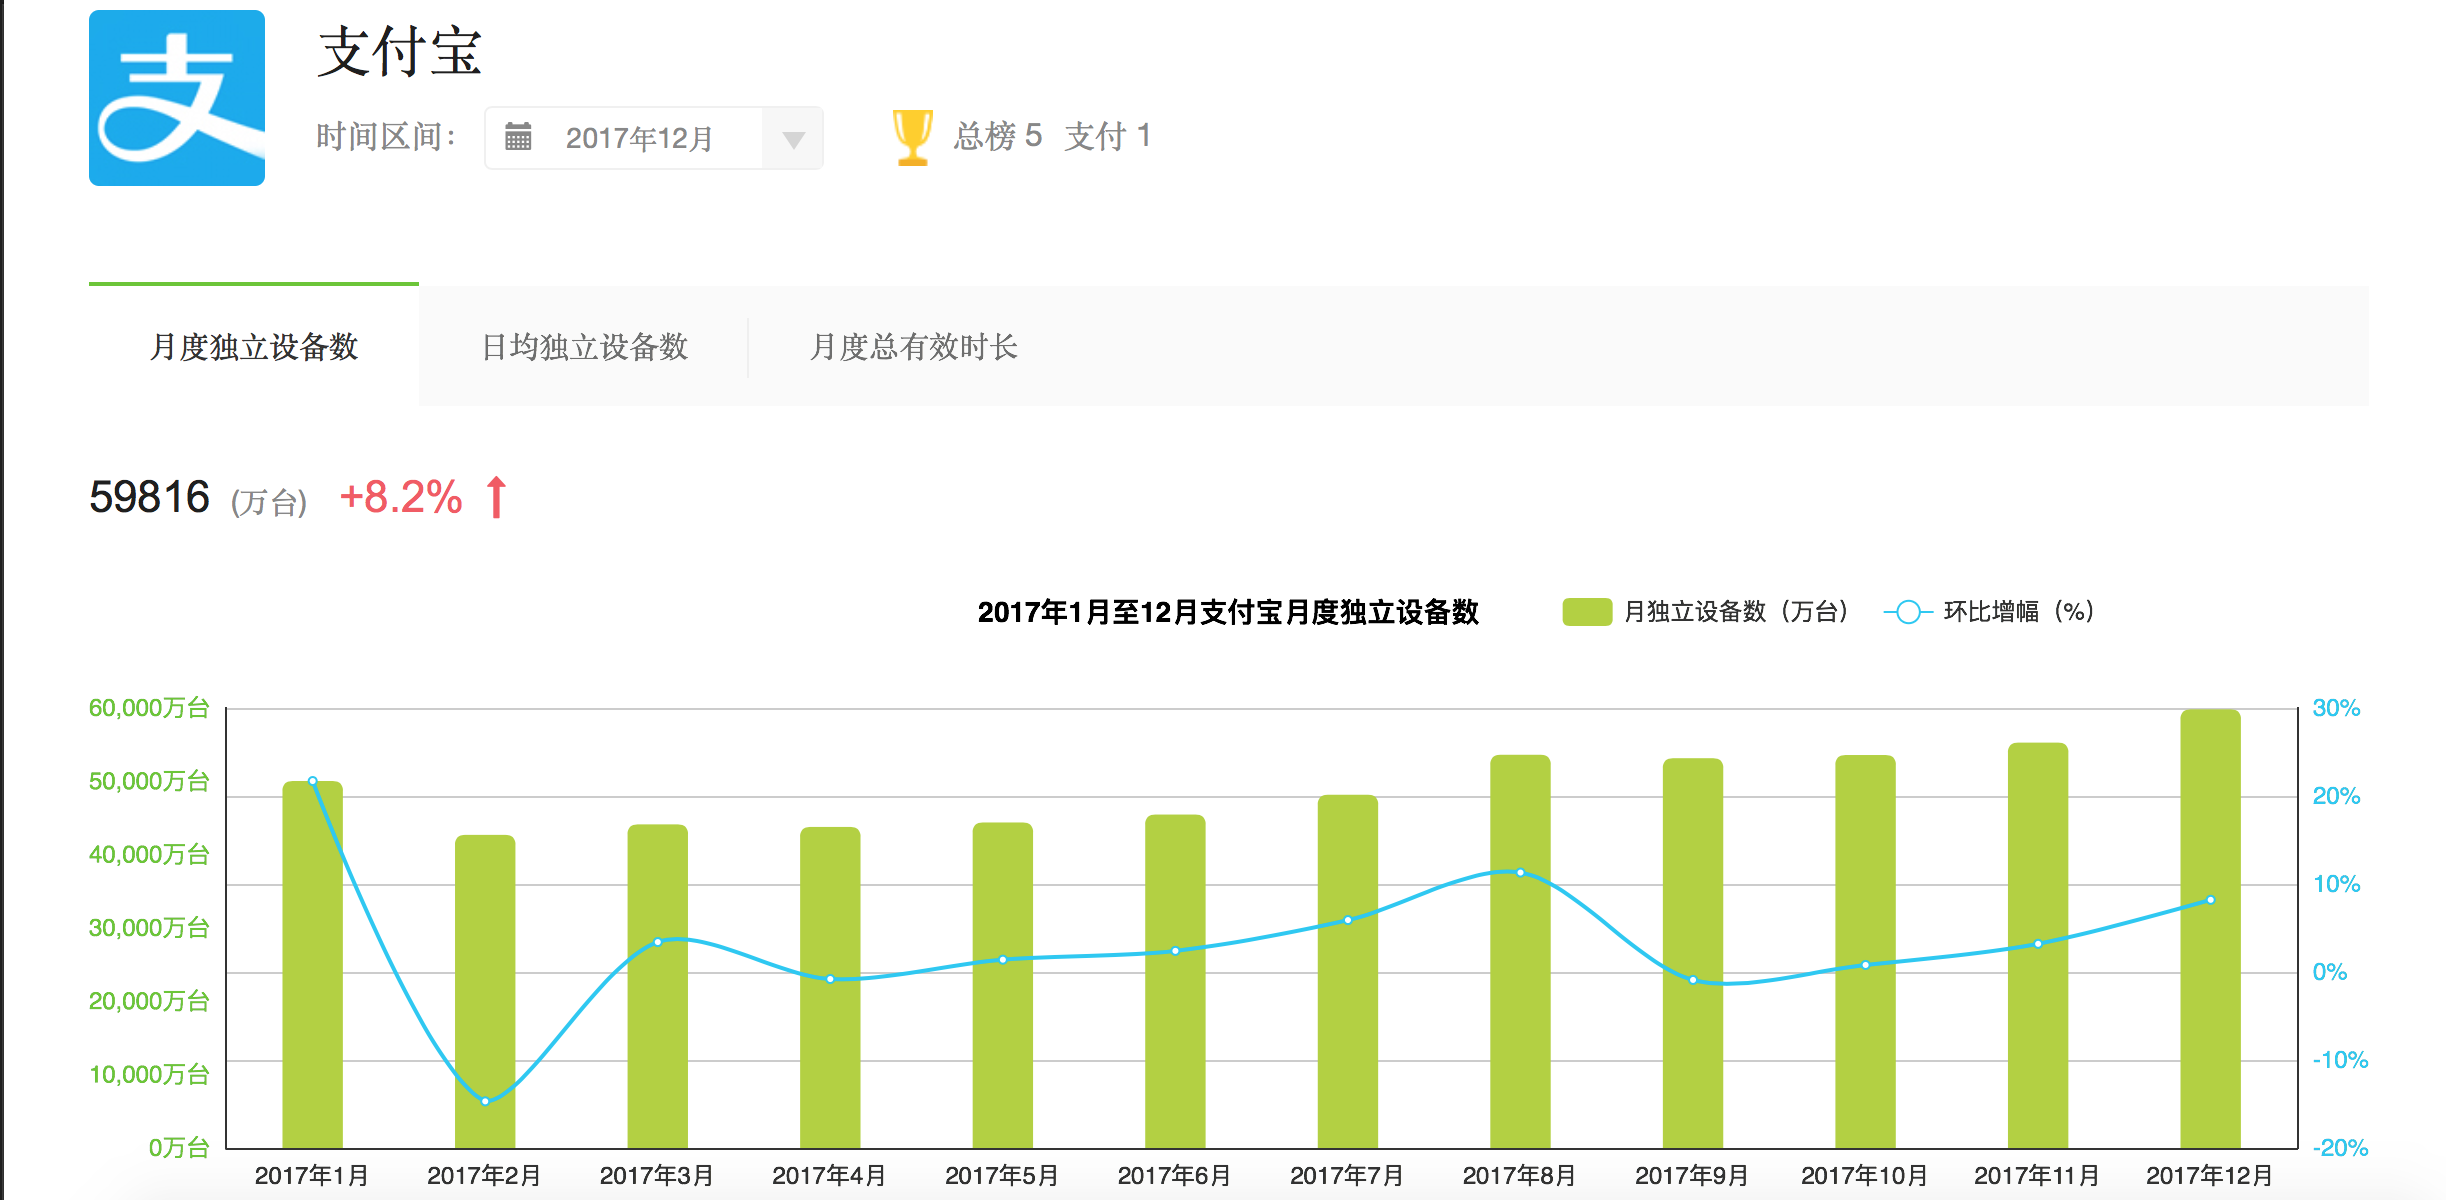Switch to 月度独立设备数 tab
Screen dimensions: 2446x1200
pyautogui.click(x=254, y=347)
